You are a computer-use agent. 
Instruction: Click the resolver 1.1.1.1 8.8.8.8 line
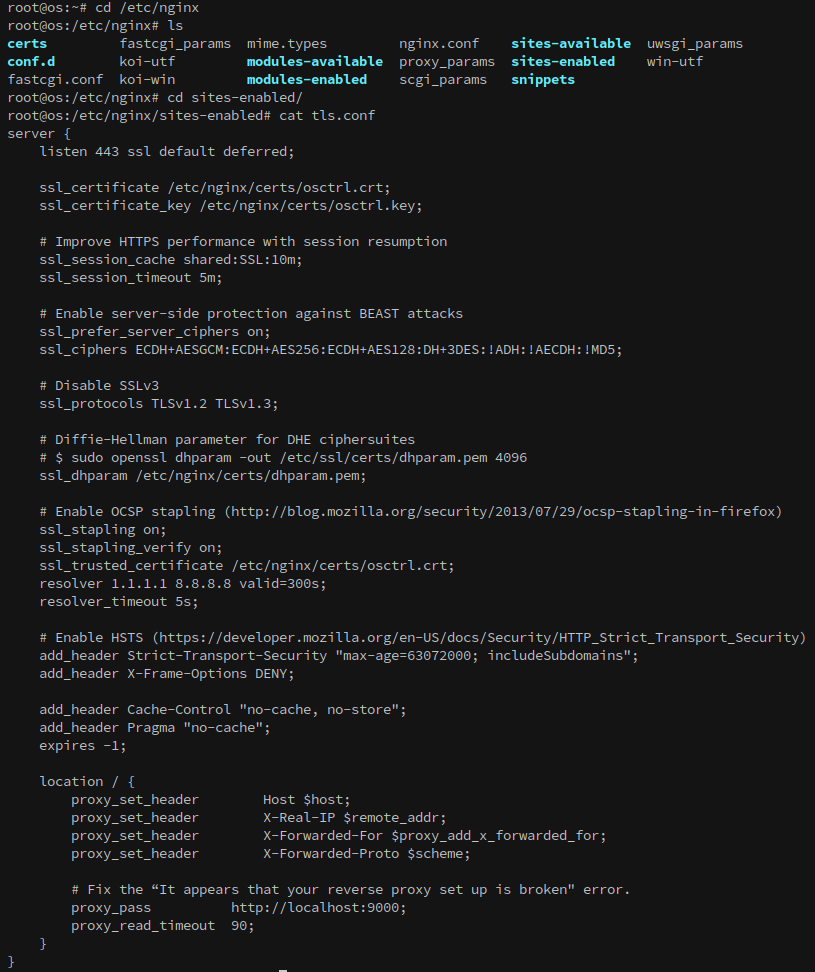point(183,583)
